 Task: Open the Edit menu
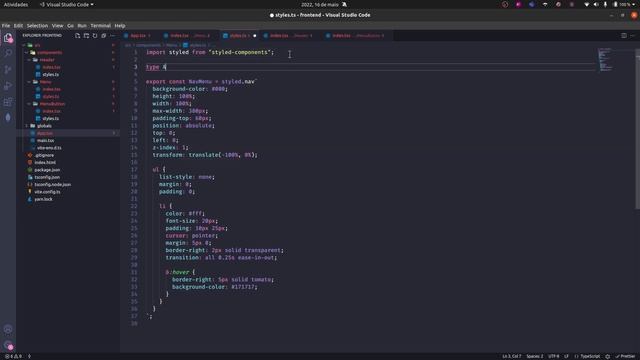tap(18, 25)
